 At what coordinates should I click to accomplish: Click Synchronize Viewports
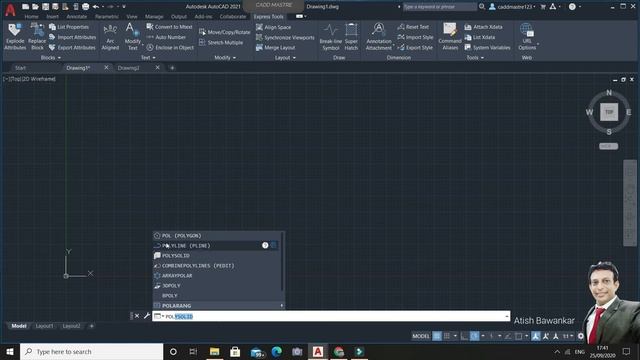(x=285, y=38)
